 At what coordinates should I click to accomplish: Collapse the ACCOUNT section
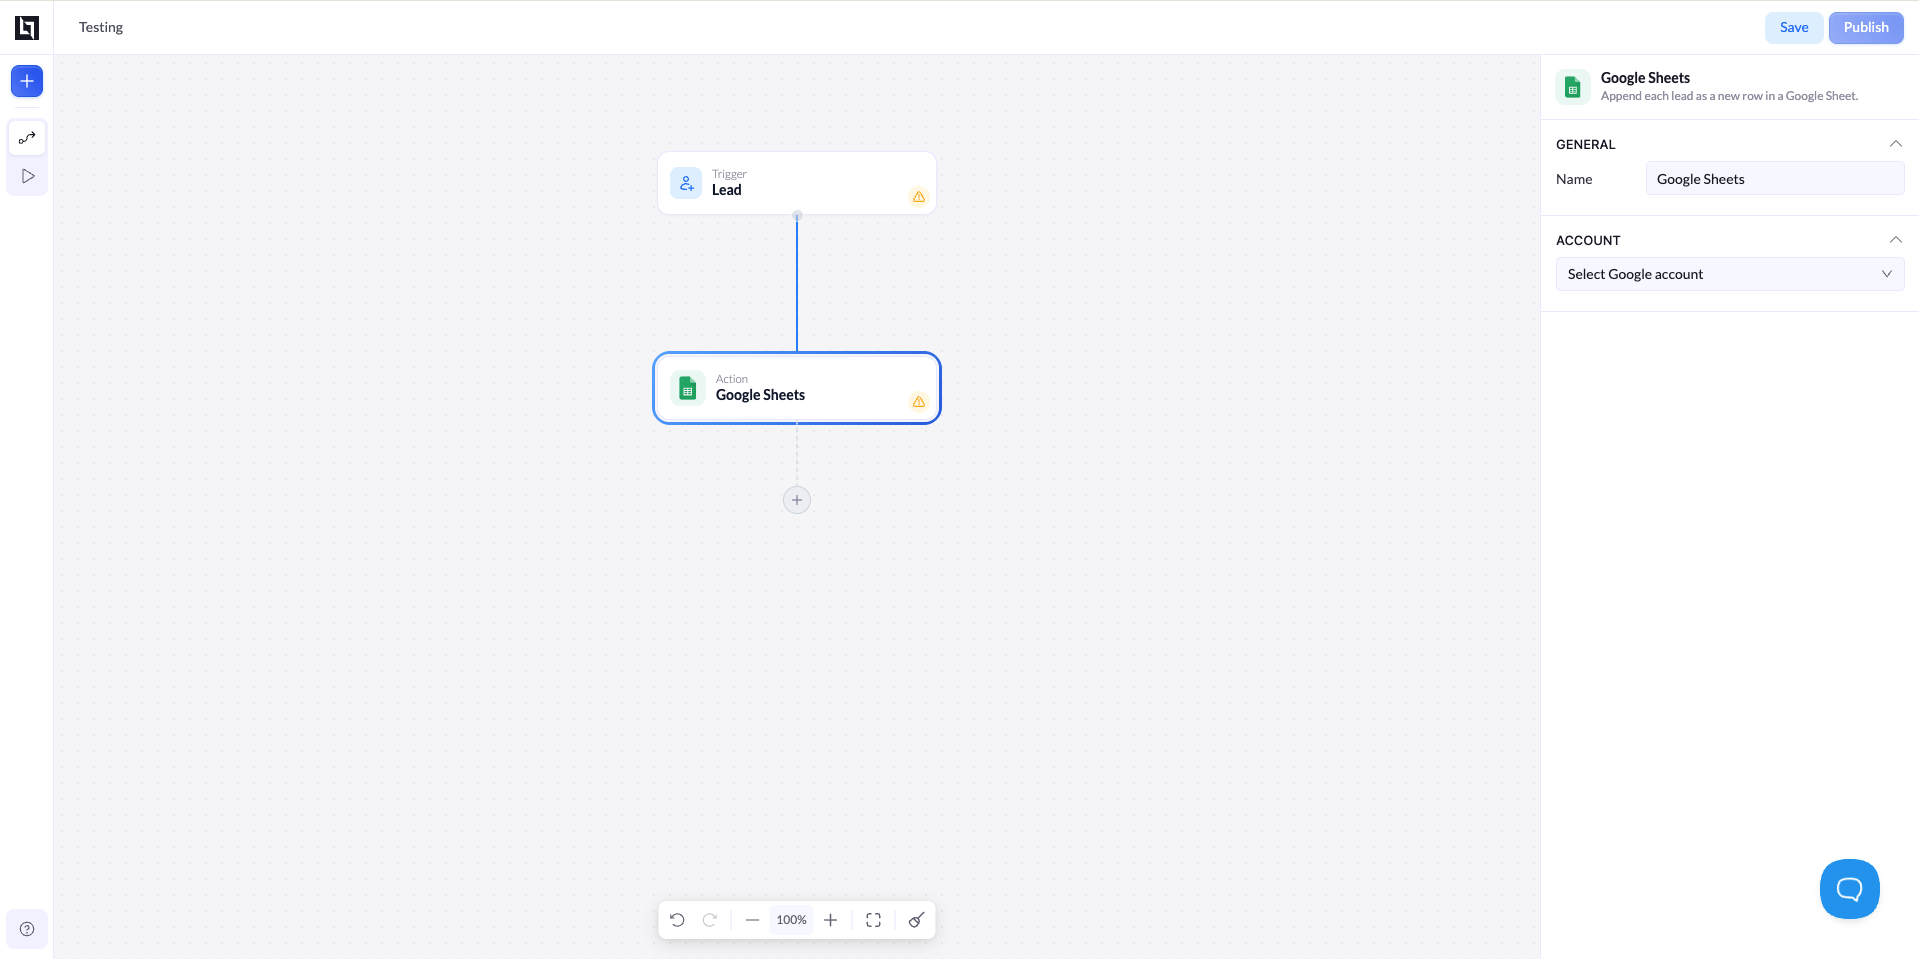click(x=1895, y=240)
